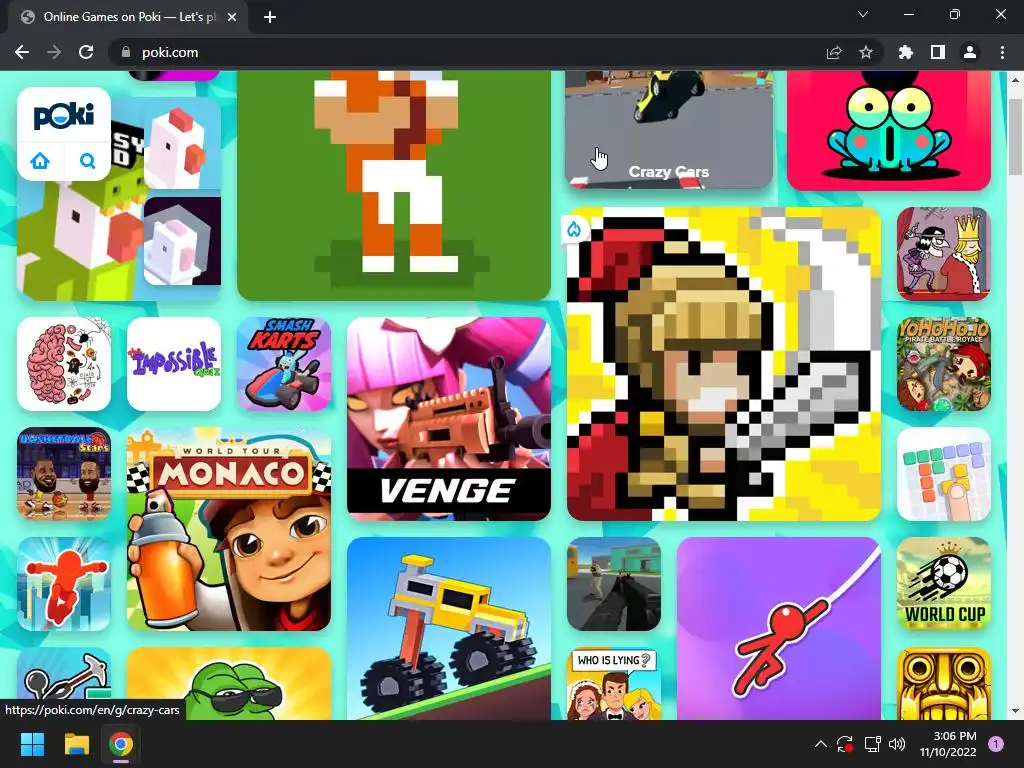The height and width of the screenshot is (768, 1024).
Task: Open the Poki search magnifier icon
Action: (x=87, y=161)
